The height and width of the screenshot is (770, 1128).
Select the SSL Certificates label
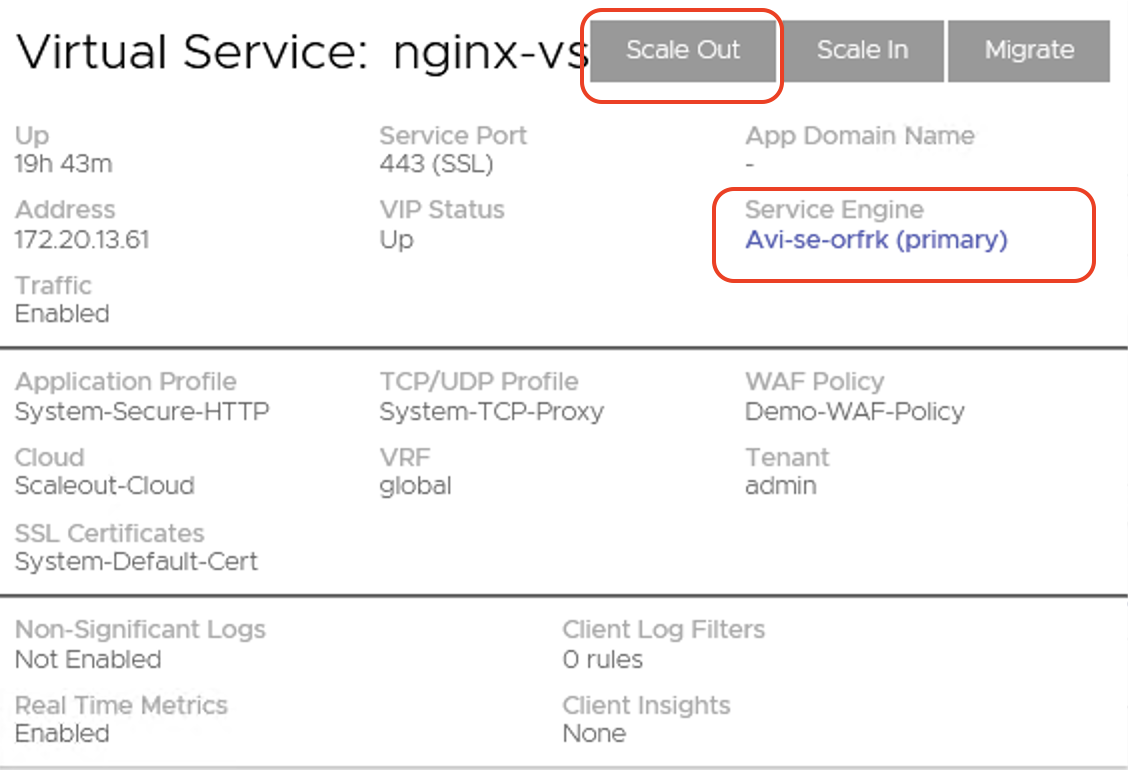coord(109,533)
